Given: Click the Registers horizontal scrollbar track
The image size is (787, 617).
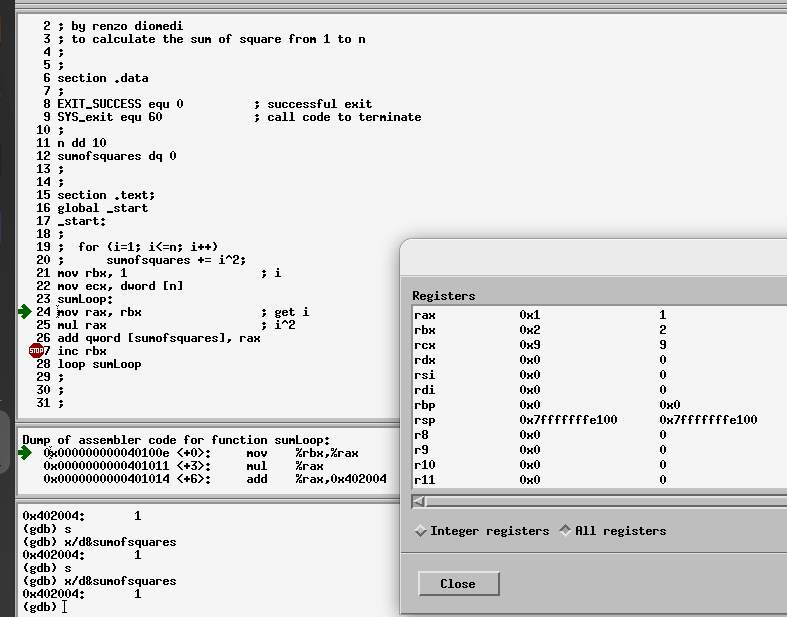Looking at the screenshot, I should [x=606, y=502].
